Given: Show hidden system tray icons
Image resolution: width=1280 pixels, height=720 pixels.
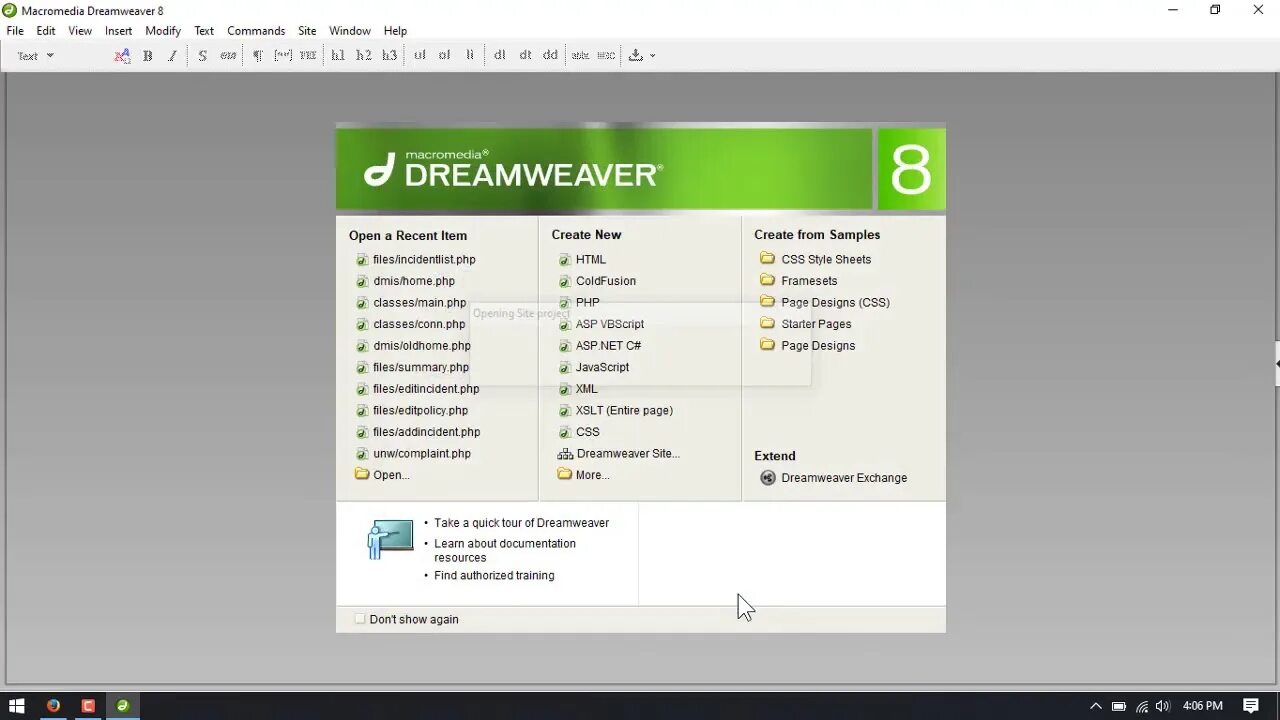Looking at the screenshot, I should [x=1096, y=706].
